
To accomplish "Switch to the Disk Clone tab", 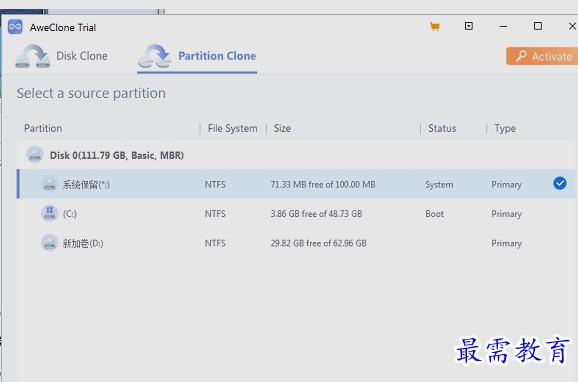I will [x=62, y=56].
